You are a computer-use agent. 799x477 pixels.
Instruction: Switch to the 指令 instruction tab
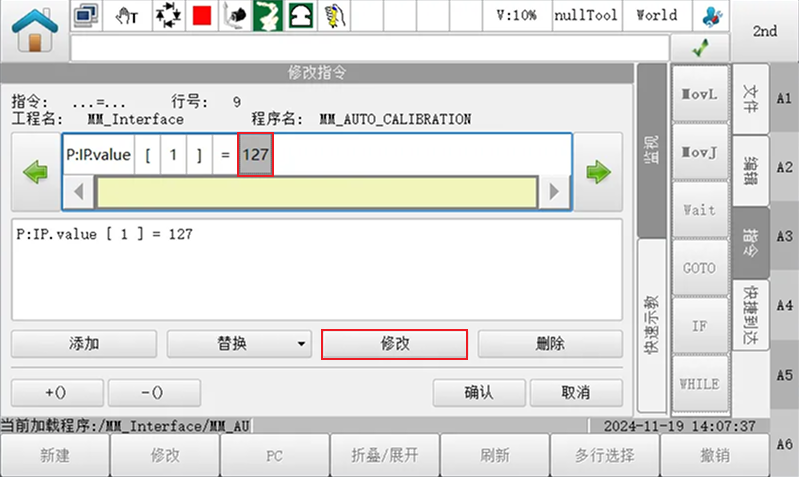click(x=751, y=243)
